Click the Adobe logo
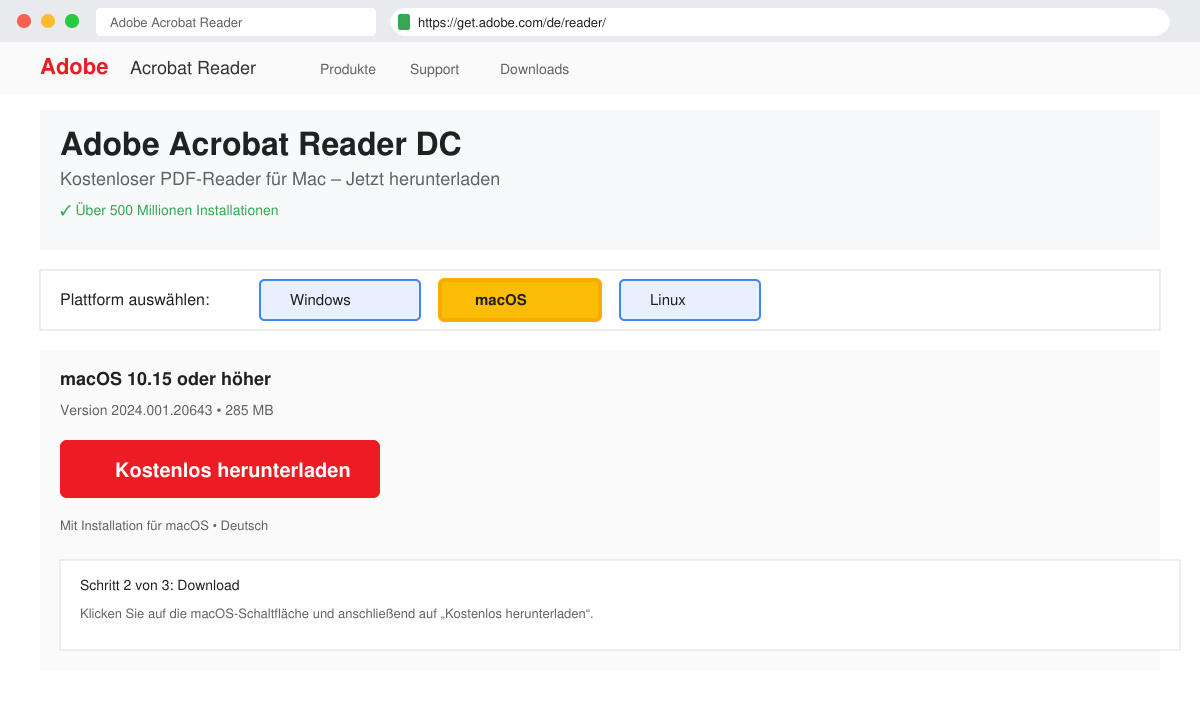The image size is (1200, 720). click(74, 67)
